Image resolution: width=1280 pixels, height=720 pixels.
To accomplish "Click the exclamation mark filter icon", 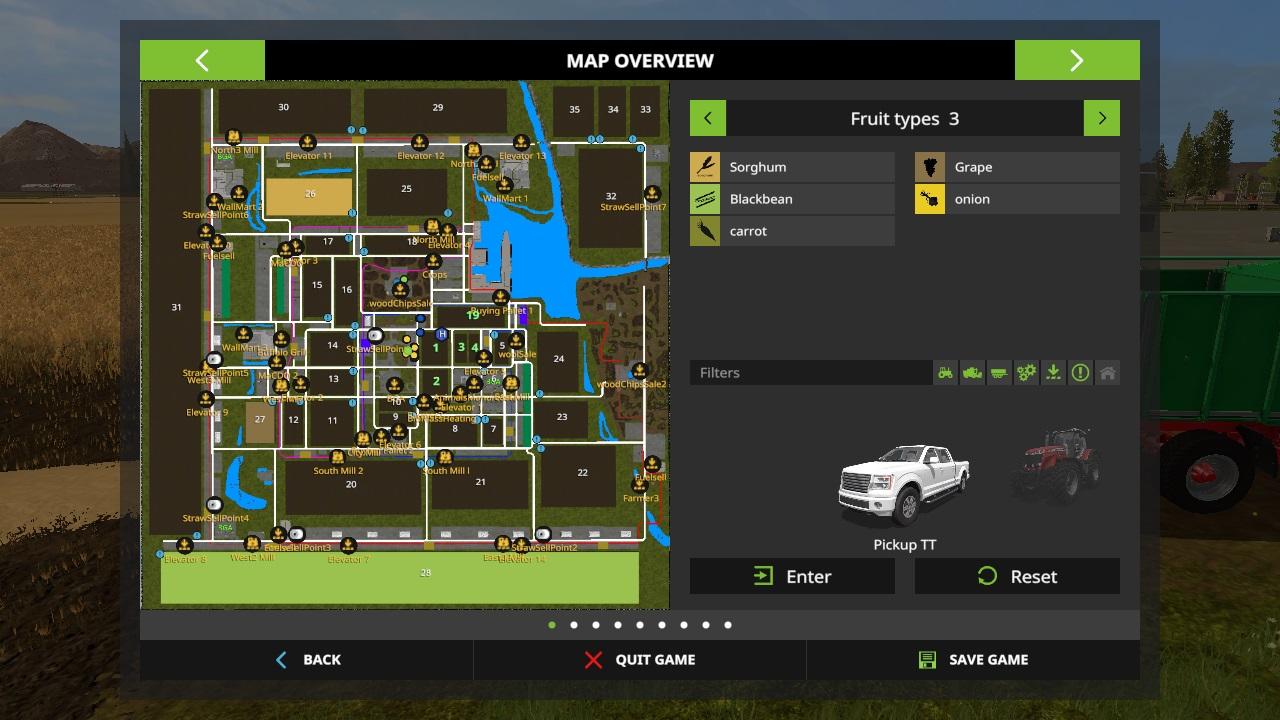I will [1080, 373].
